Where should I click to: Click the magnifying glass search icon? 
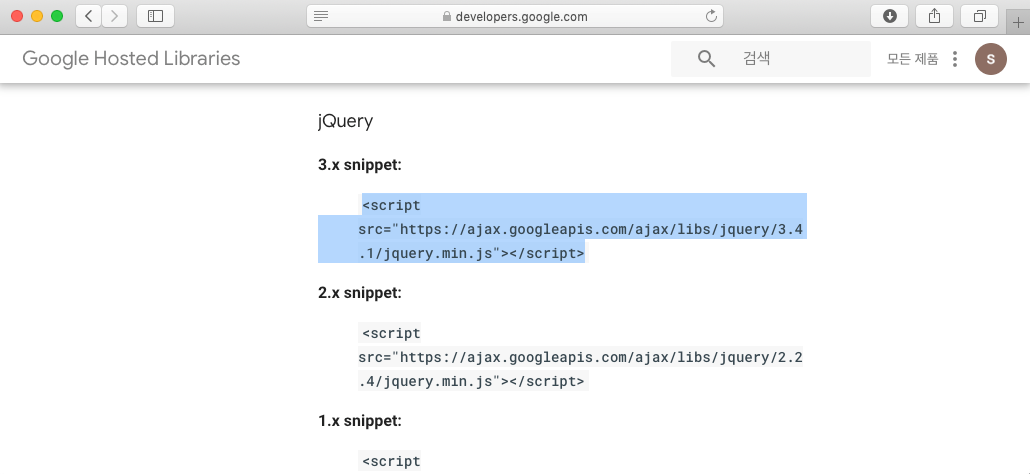tap(706, 59)
